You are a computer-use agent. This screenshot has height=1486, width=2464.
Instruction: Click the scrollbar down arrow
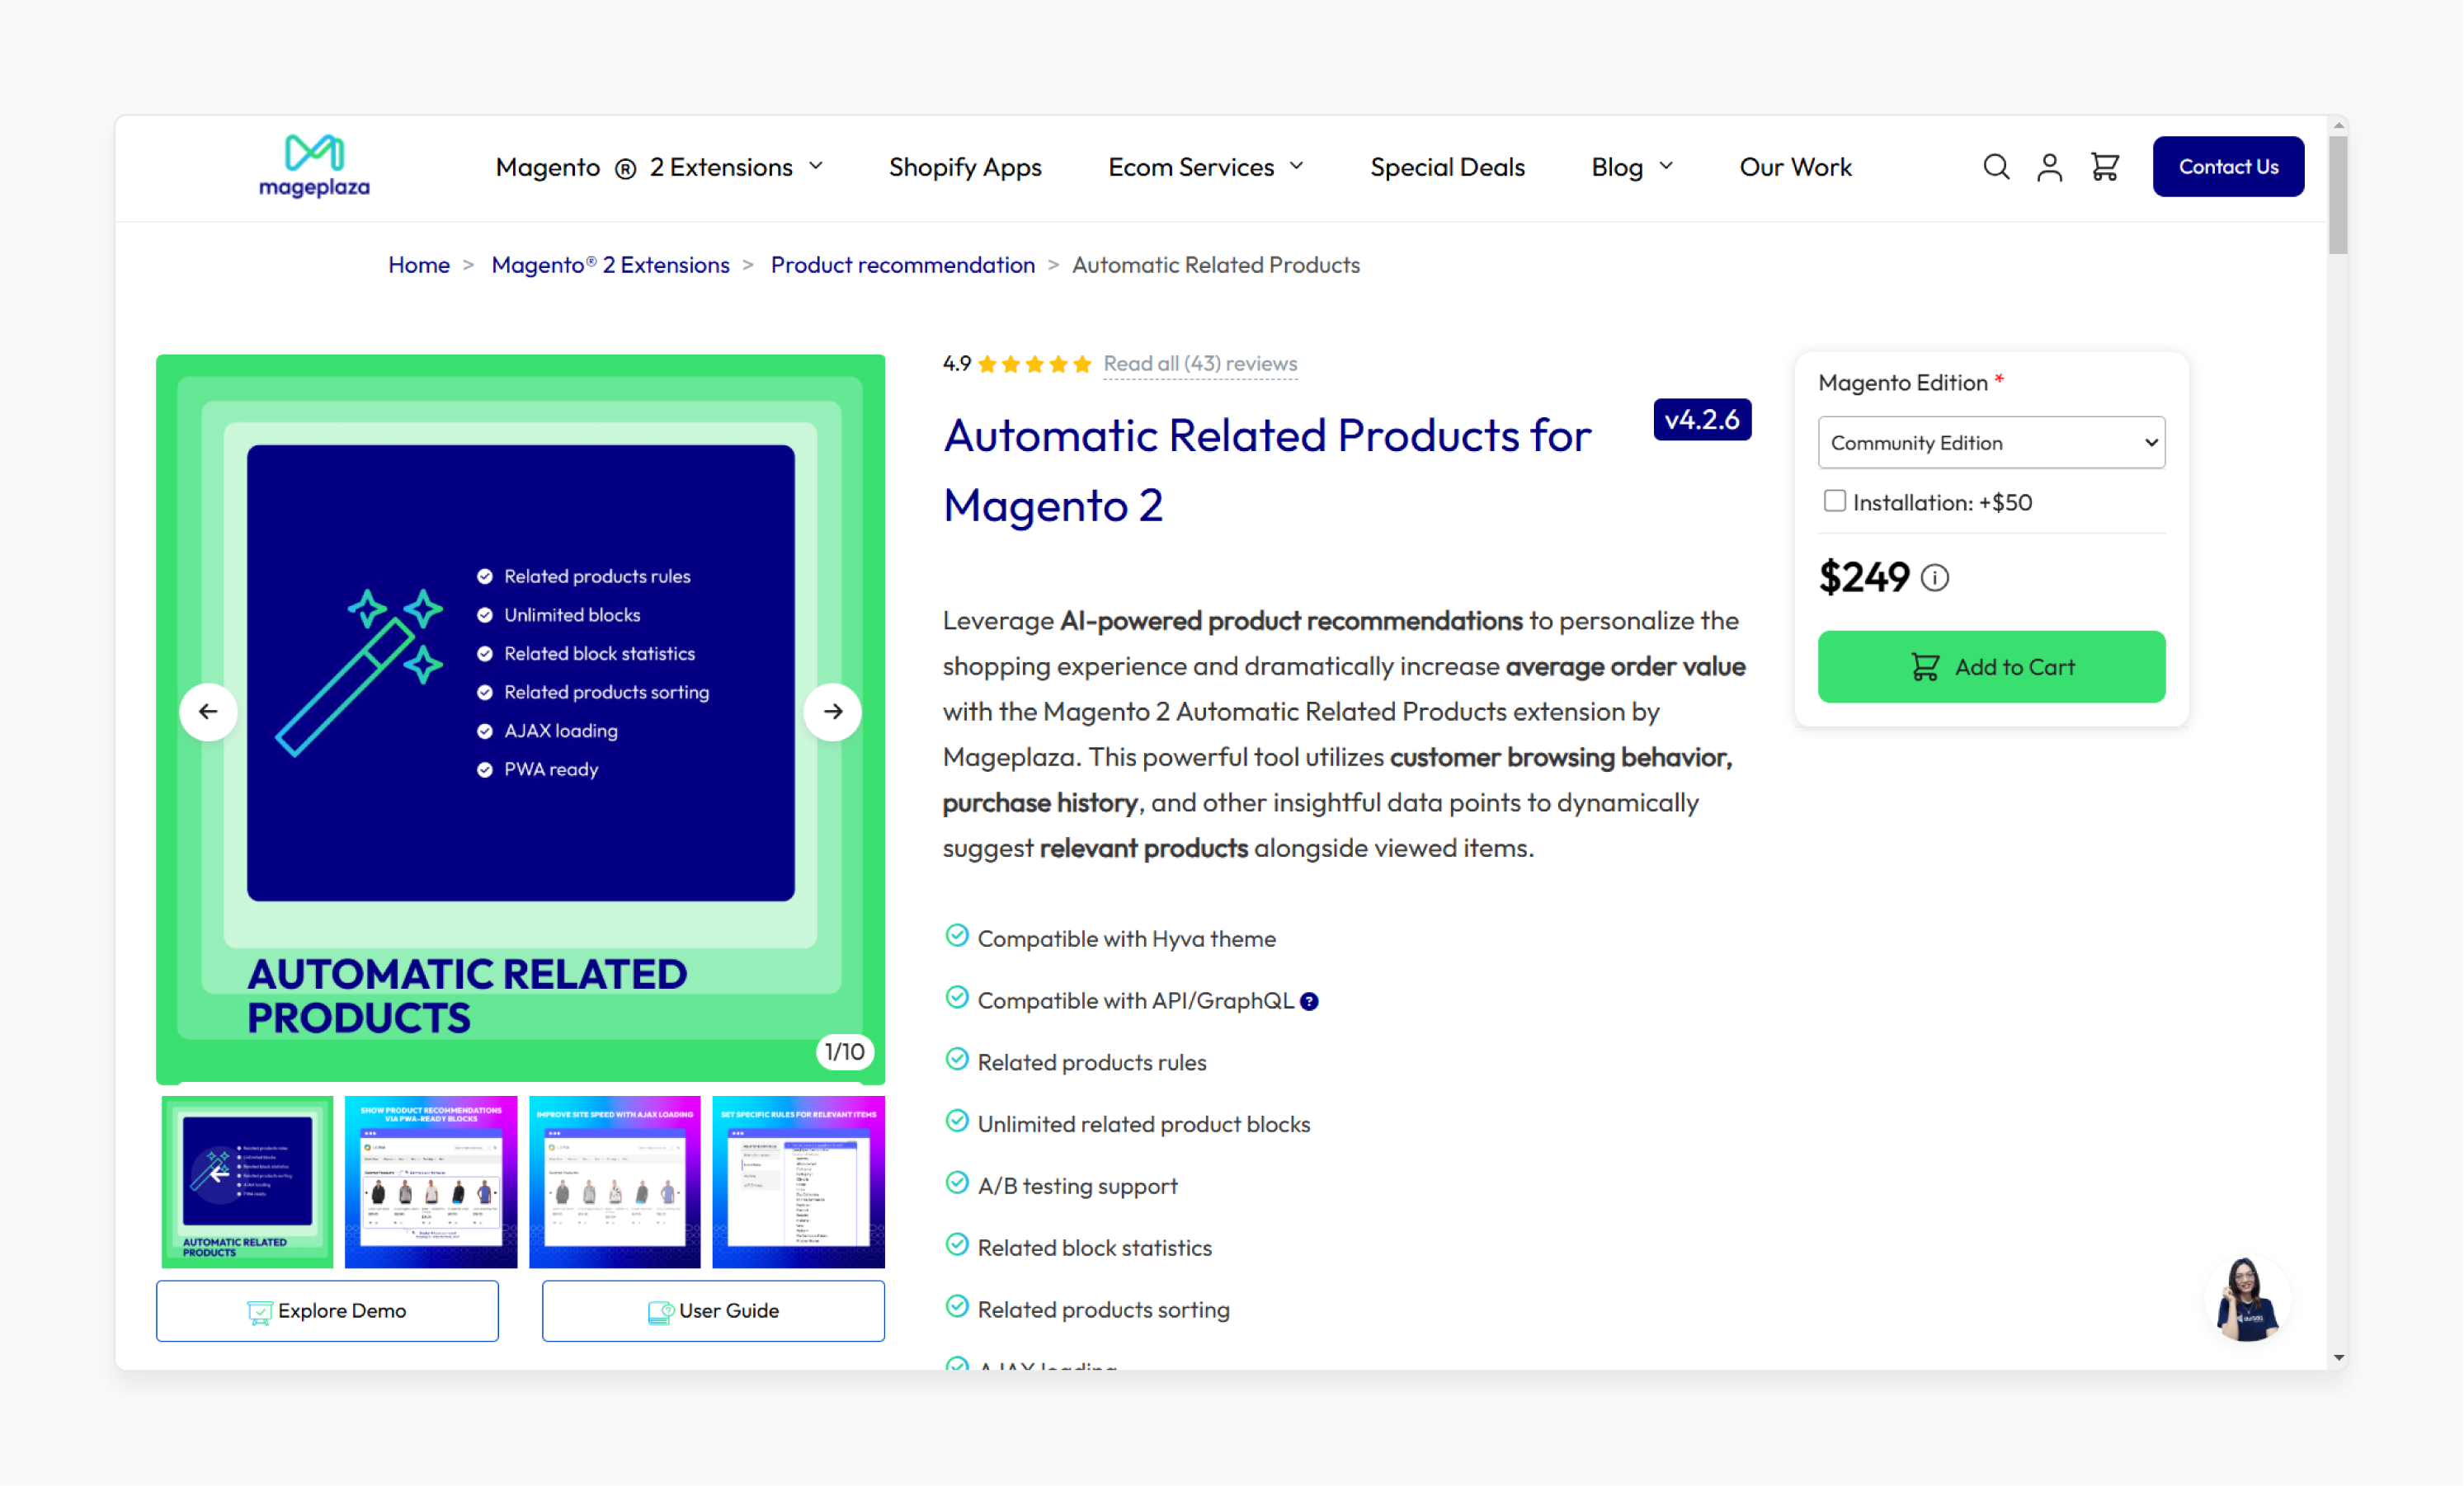2337,1358
